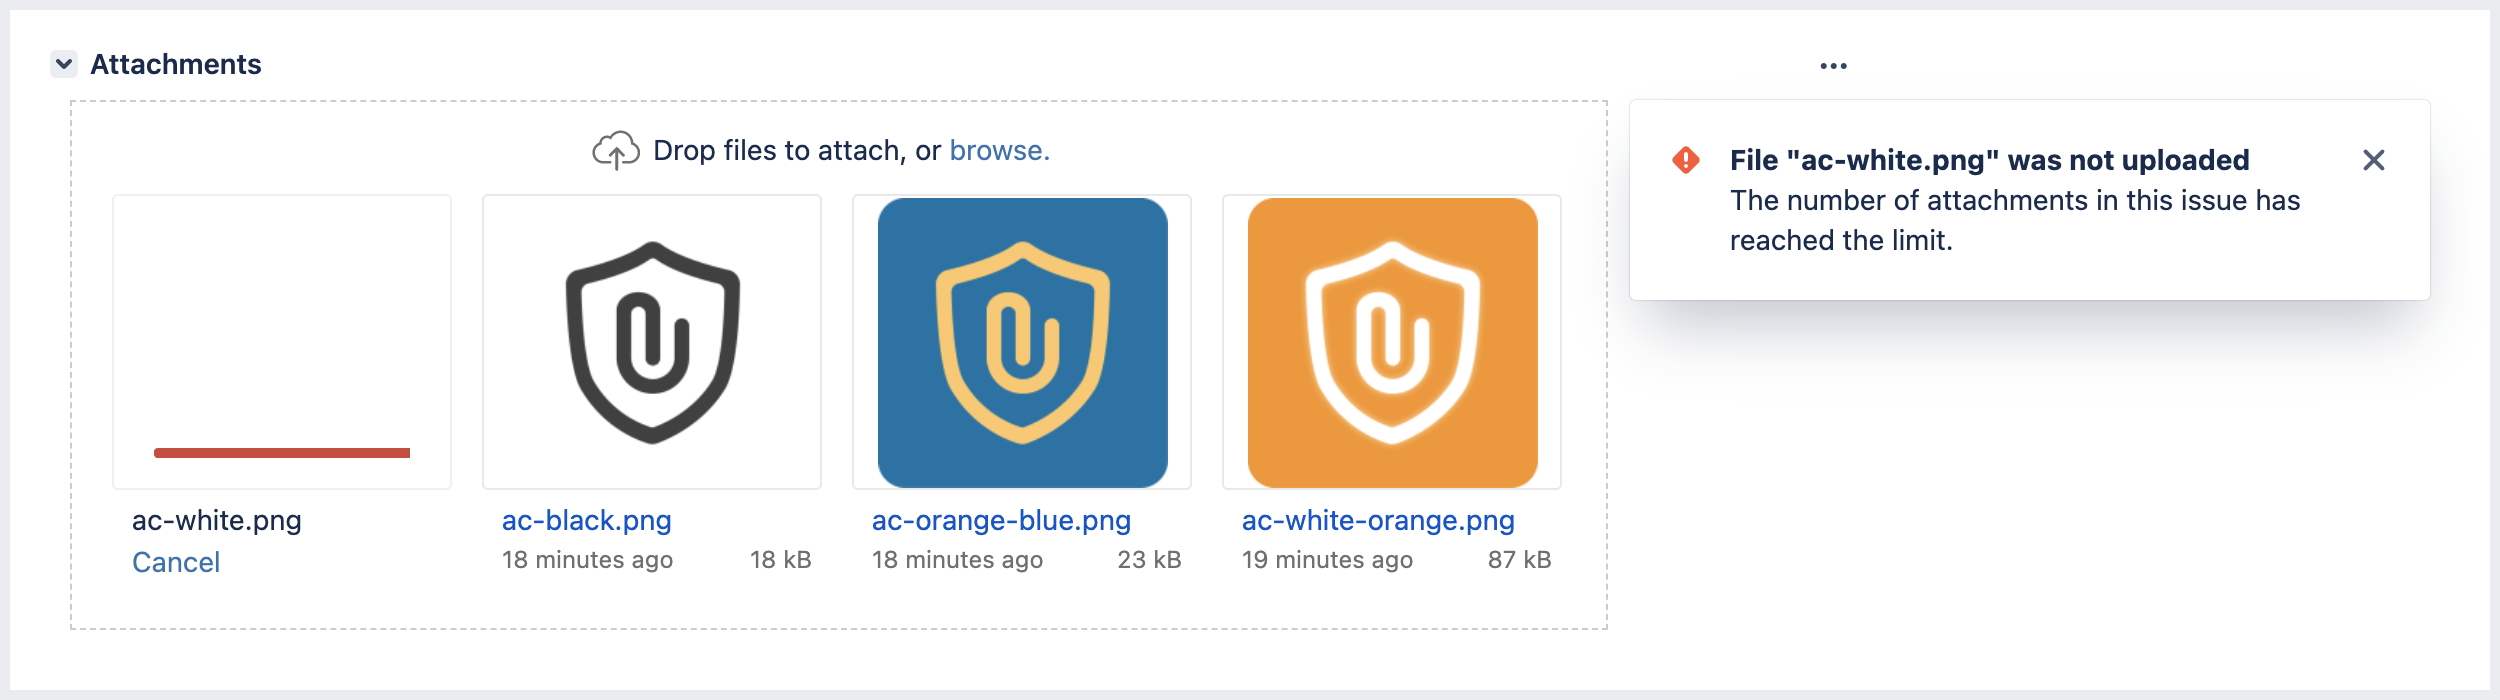Open the ac-black.png thumbnail preview

[652, 342]
